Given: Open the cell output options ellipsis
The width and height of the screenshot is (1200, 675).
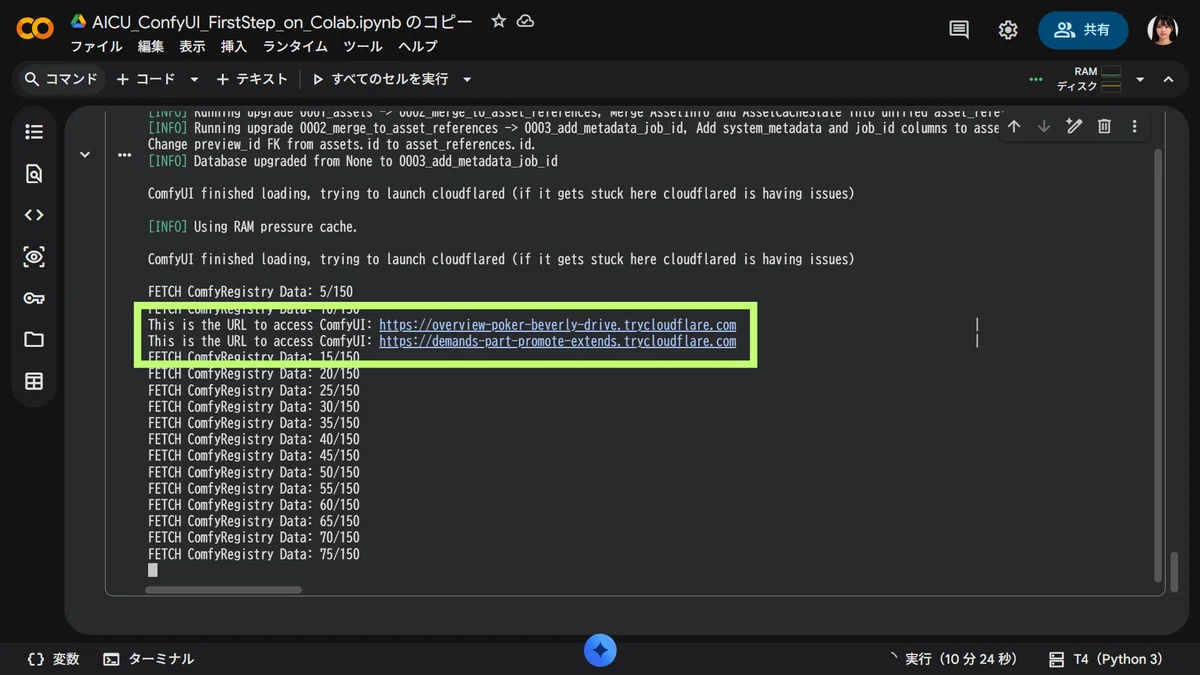Looking at the screenshot, I should click(x=124, y=155).
